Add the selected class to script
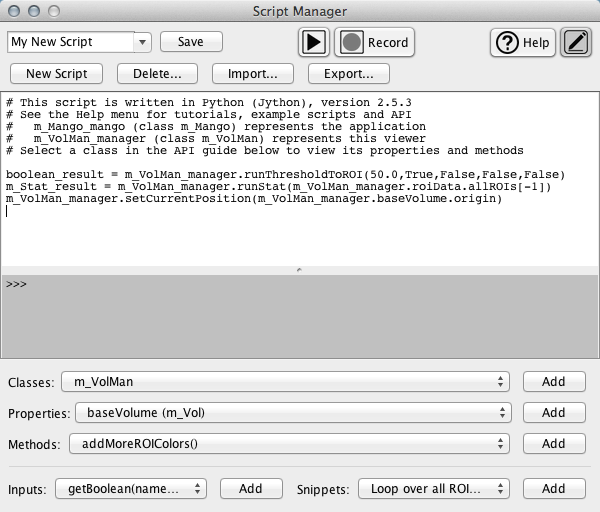This screenshot has height=512, width=600. tap(554, 381)
